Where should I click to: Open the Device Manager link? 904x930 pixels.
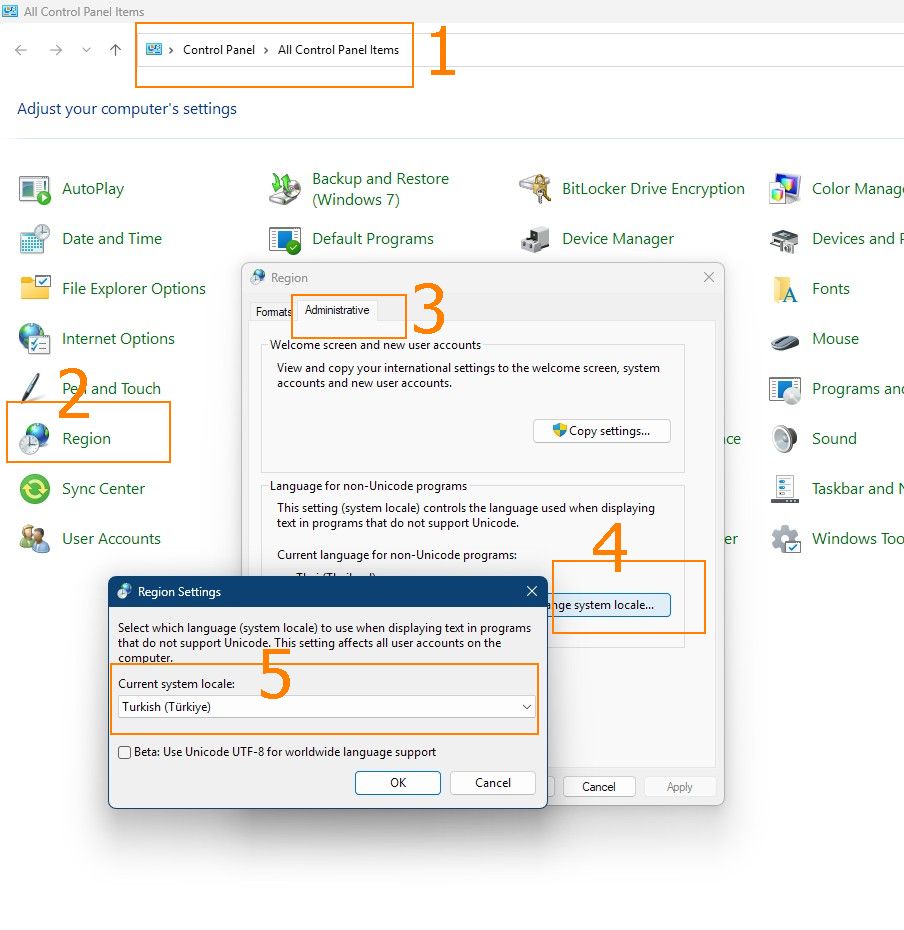[618, 238]
